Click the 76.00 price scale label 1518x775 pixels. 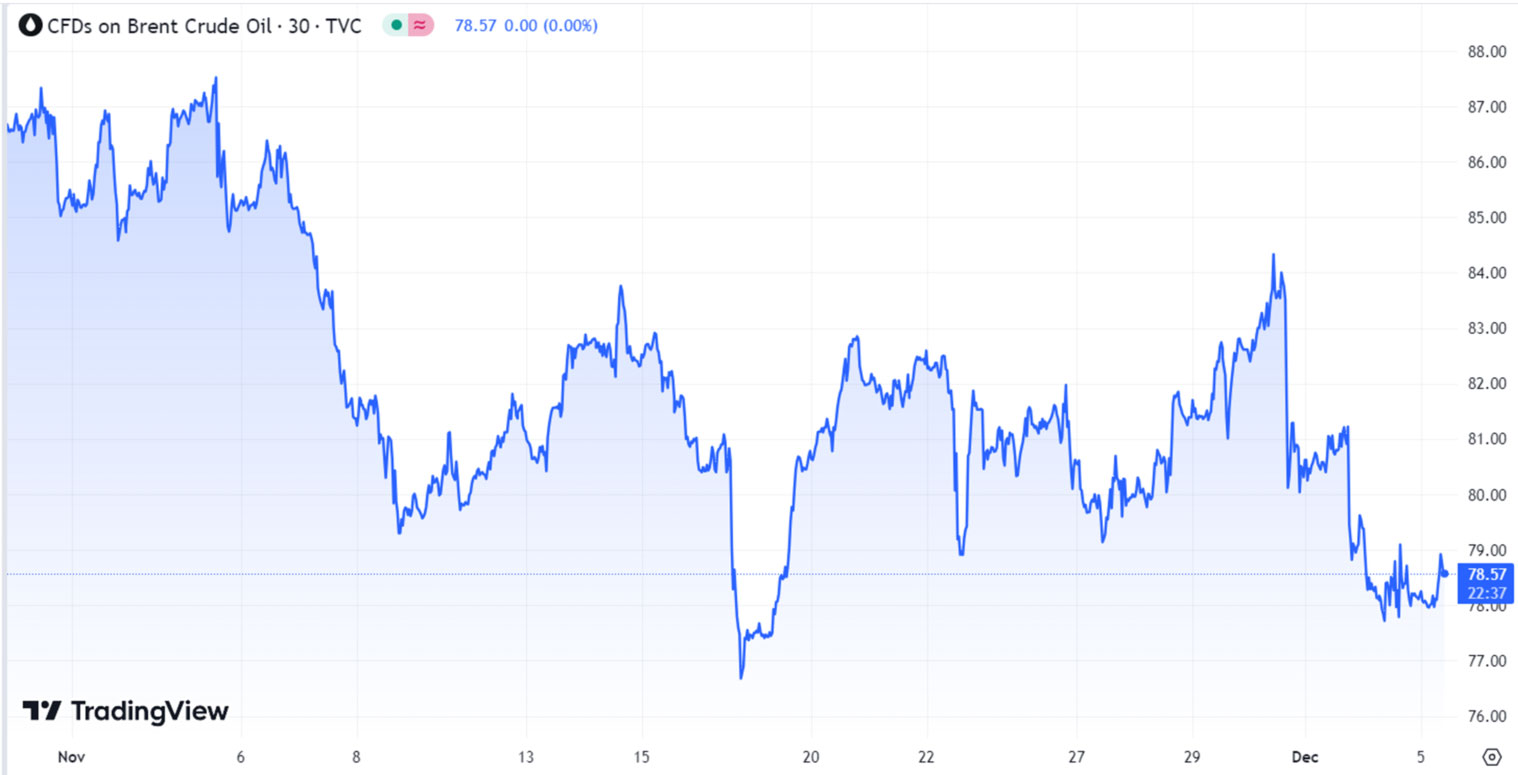[x=1485, y=716]
